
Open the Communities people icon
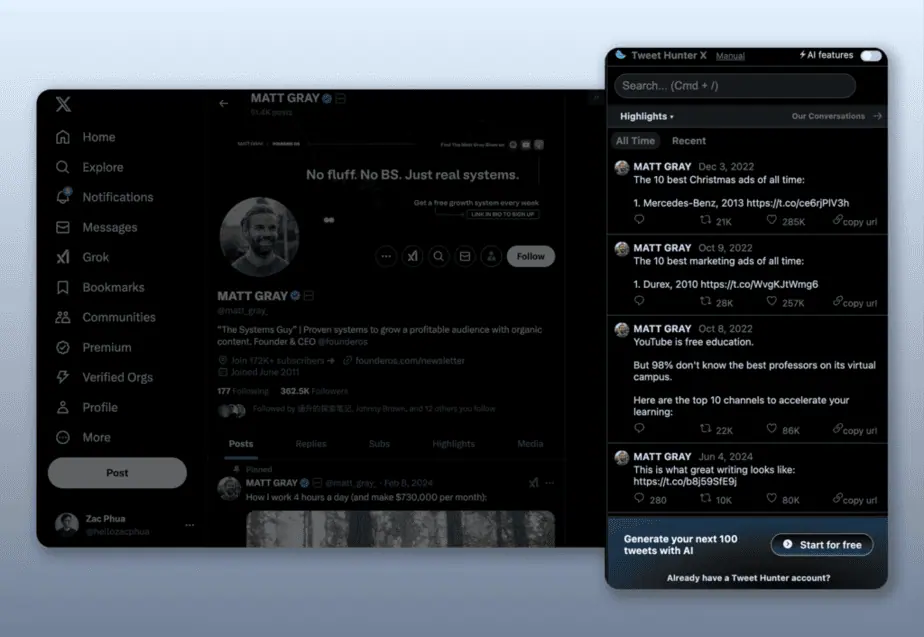62,317
